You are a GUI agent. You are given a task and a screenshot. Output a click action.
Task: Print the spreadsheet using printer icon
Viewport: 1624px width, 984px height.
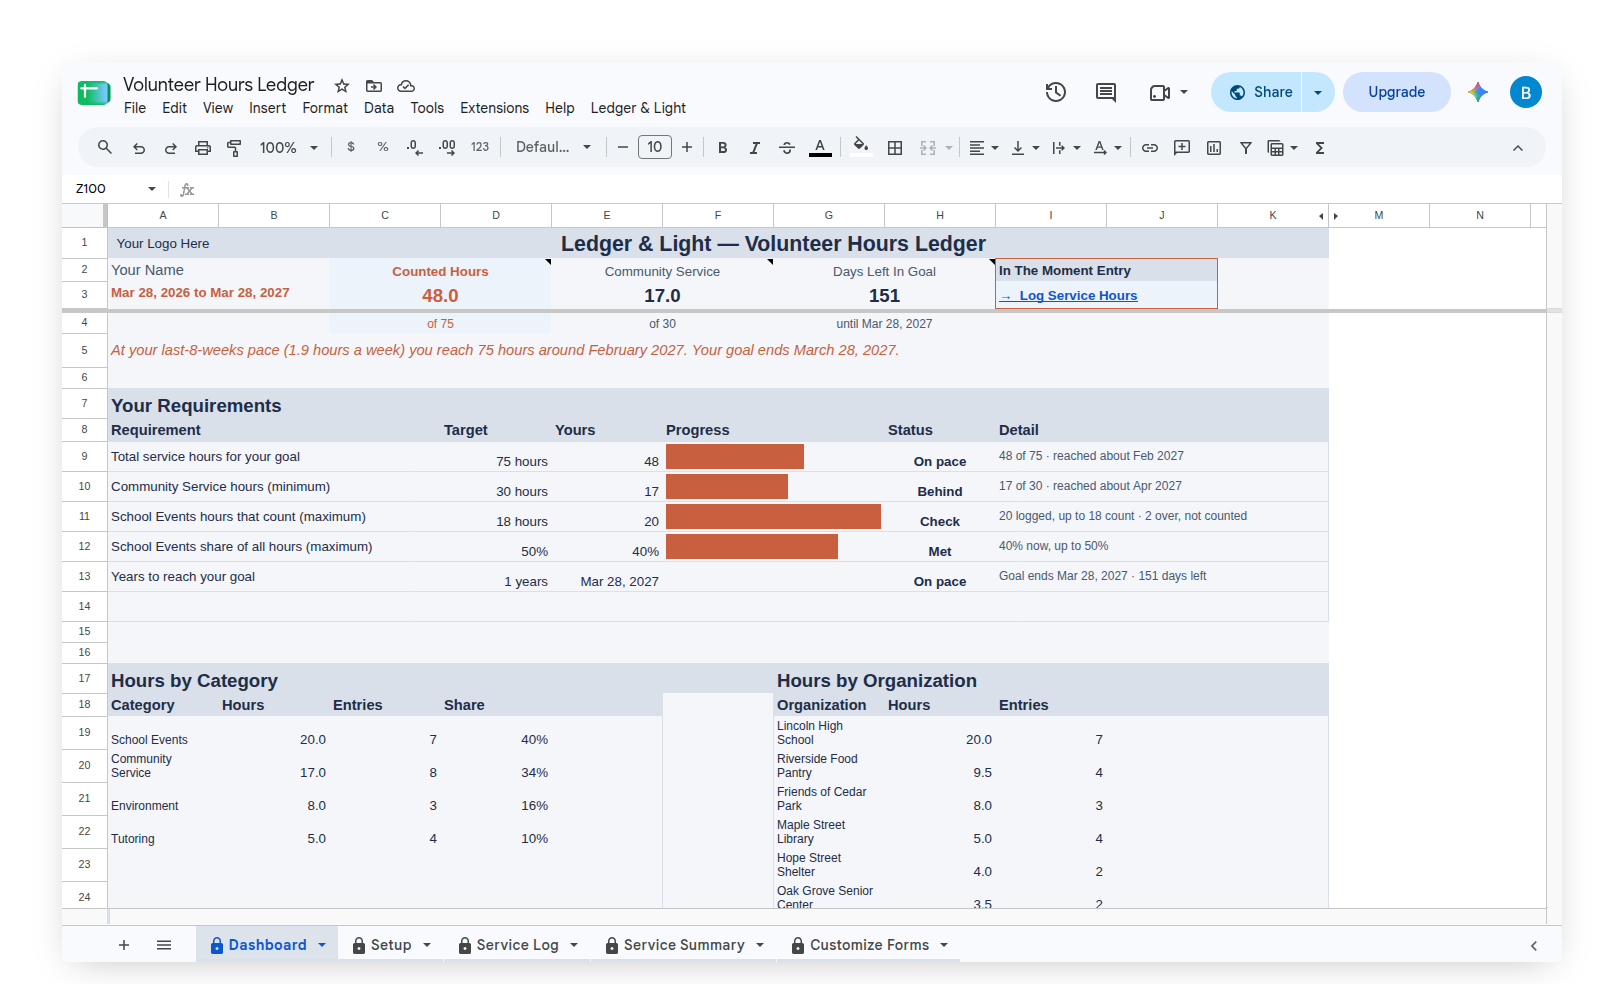(x=203, y=148)
